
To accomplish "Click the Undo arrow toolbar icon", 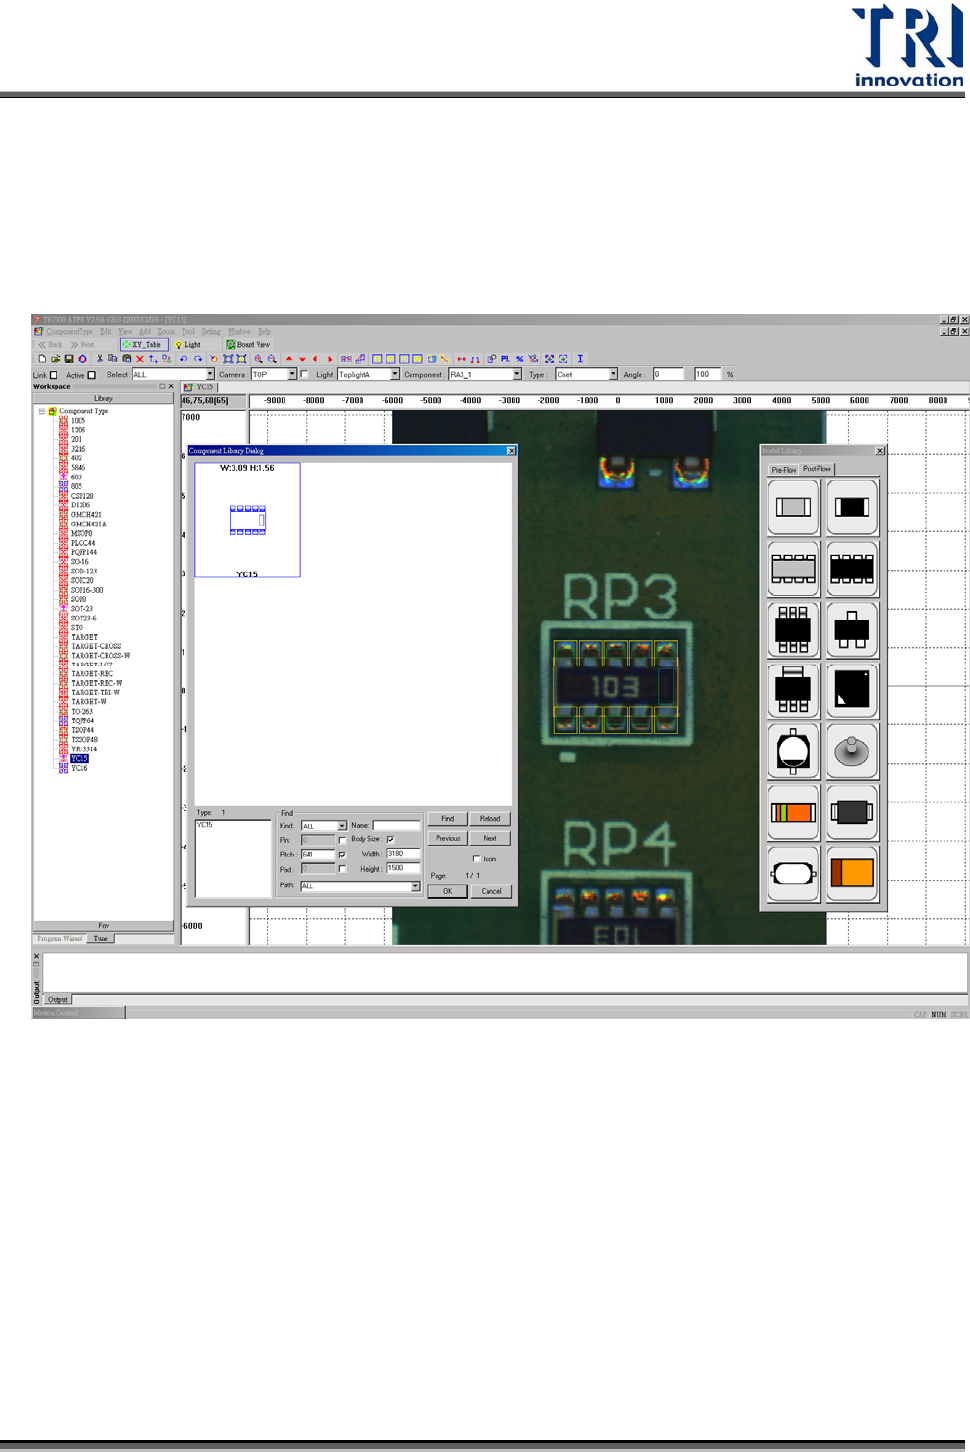I will (x=184, y=359).
